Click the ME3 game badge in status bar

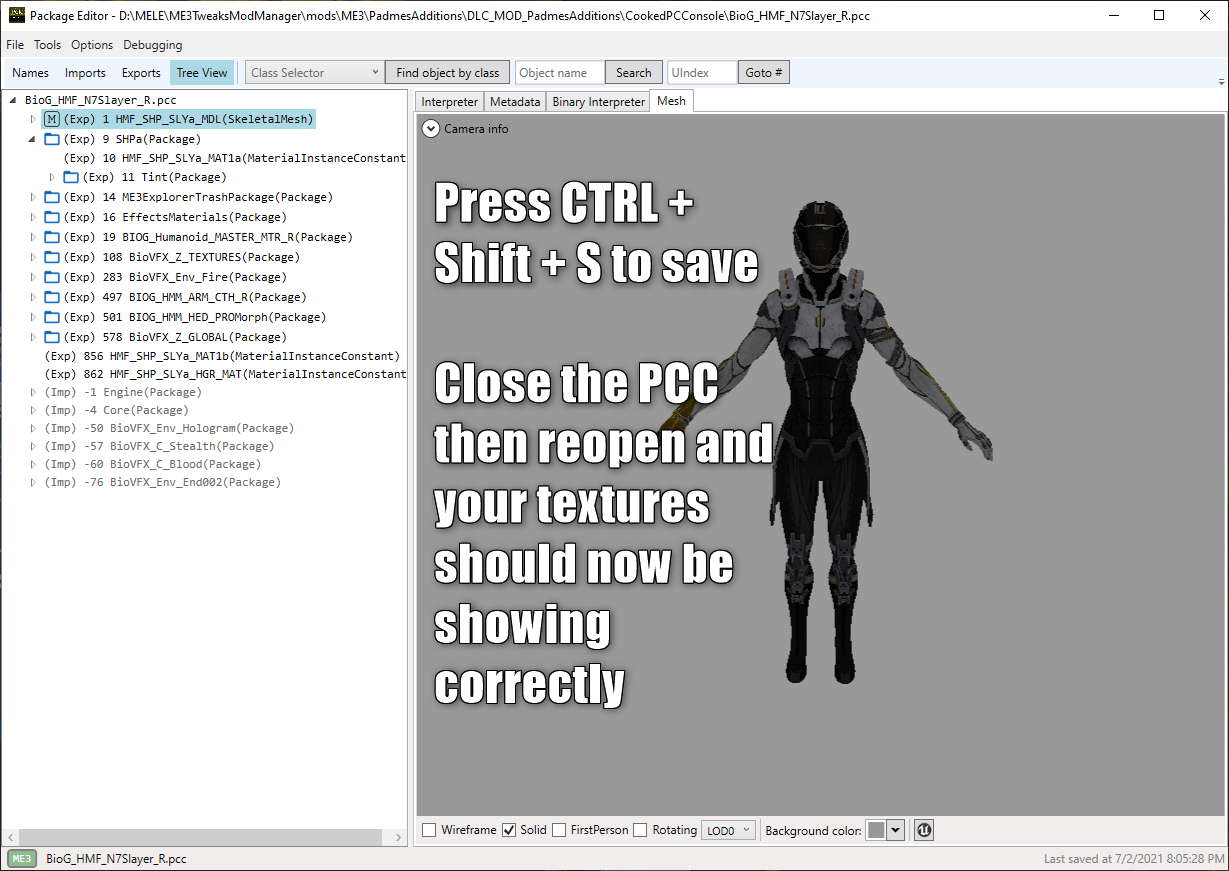pyautogui.click(x=22, y=859)
